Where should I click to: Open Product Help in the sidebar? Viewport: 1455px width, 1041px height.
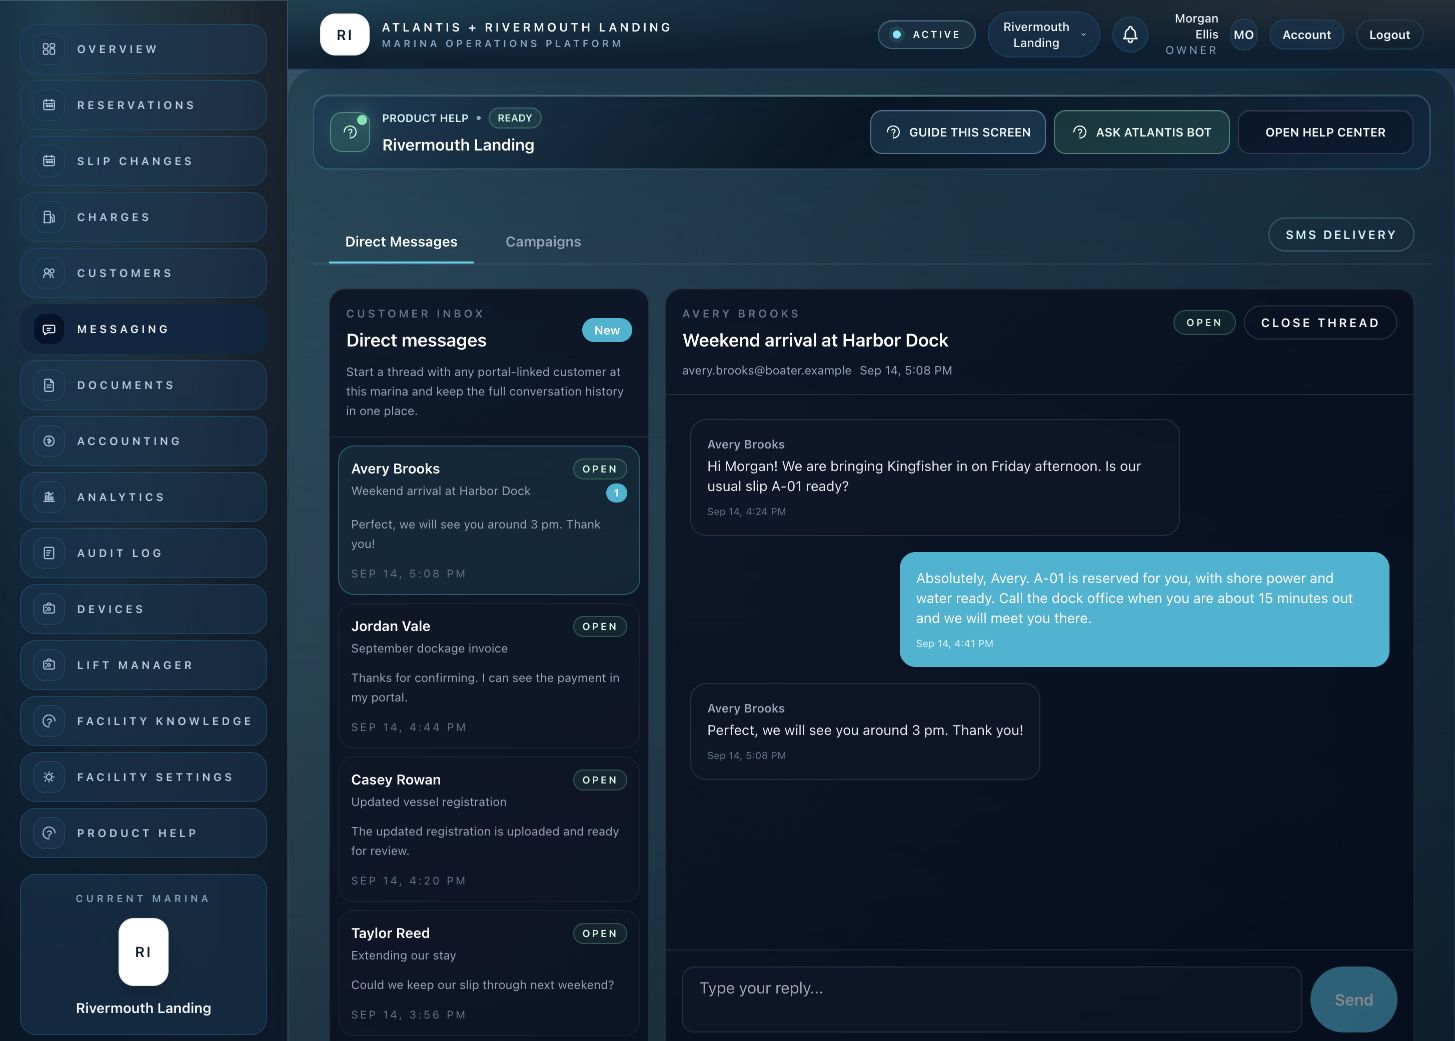143,833
